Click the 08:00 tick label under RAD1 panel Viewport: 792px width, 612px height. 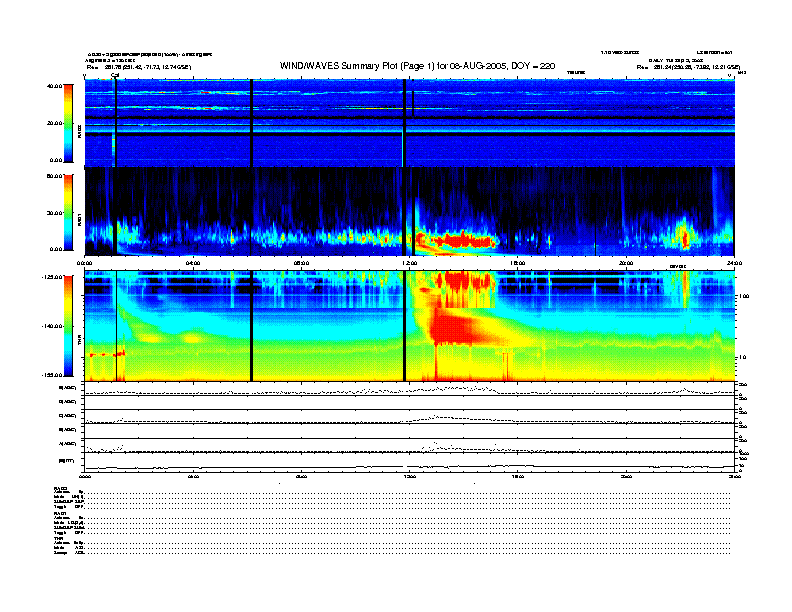coord(301,263)
